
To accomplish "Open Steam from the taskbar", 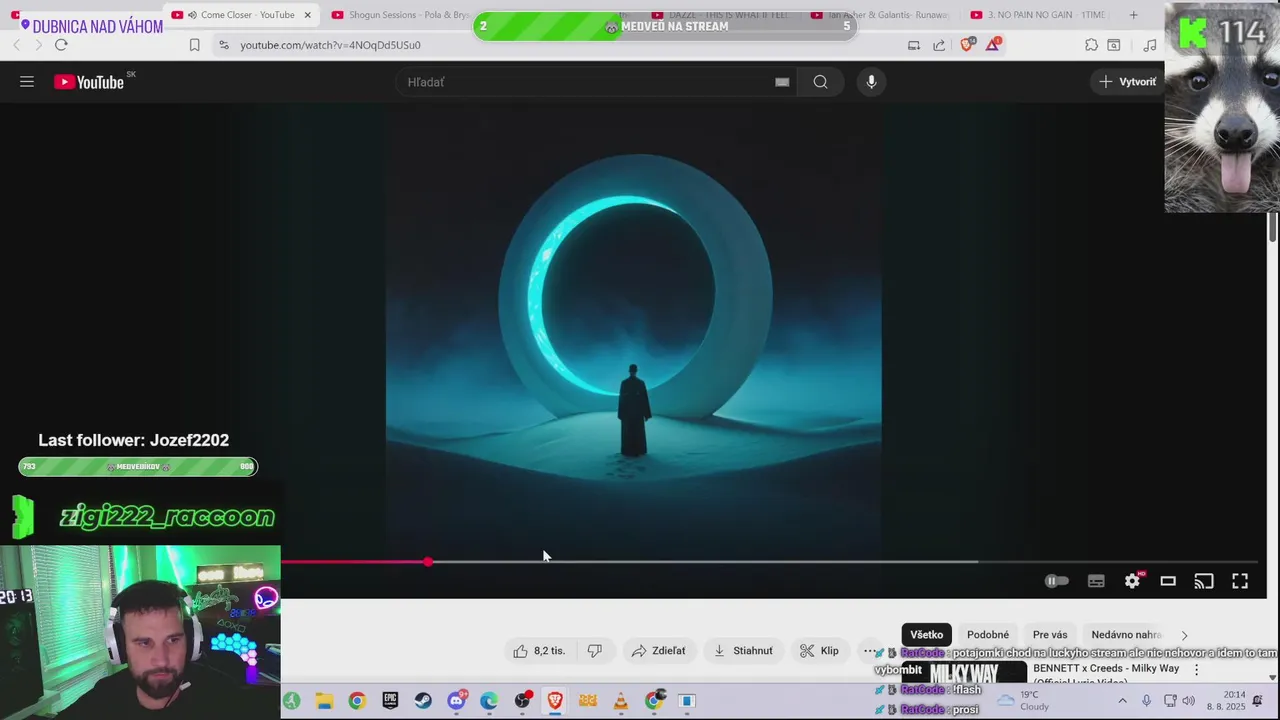I will [x=423, y=701].
